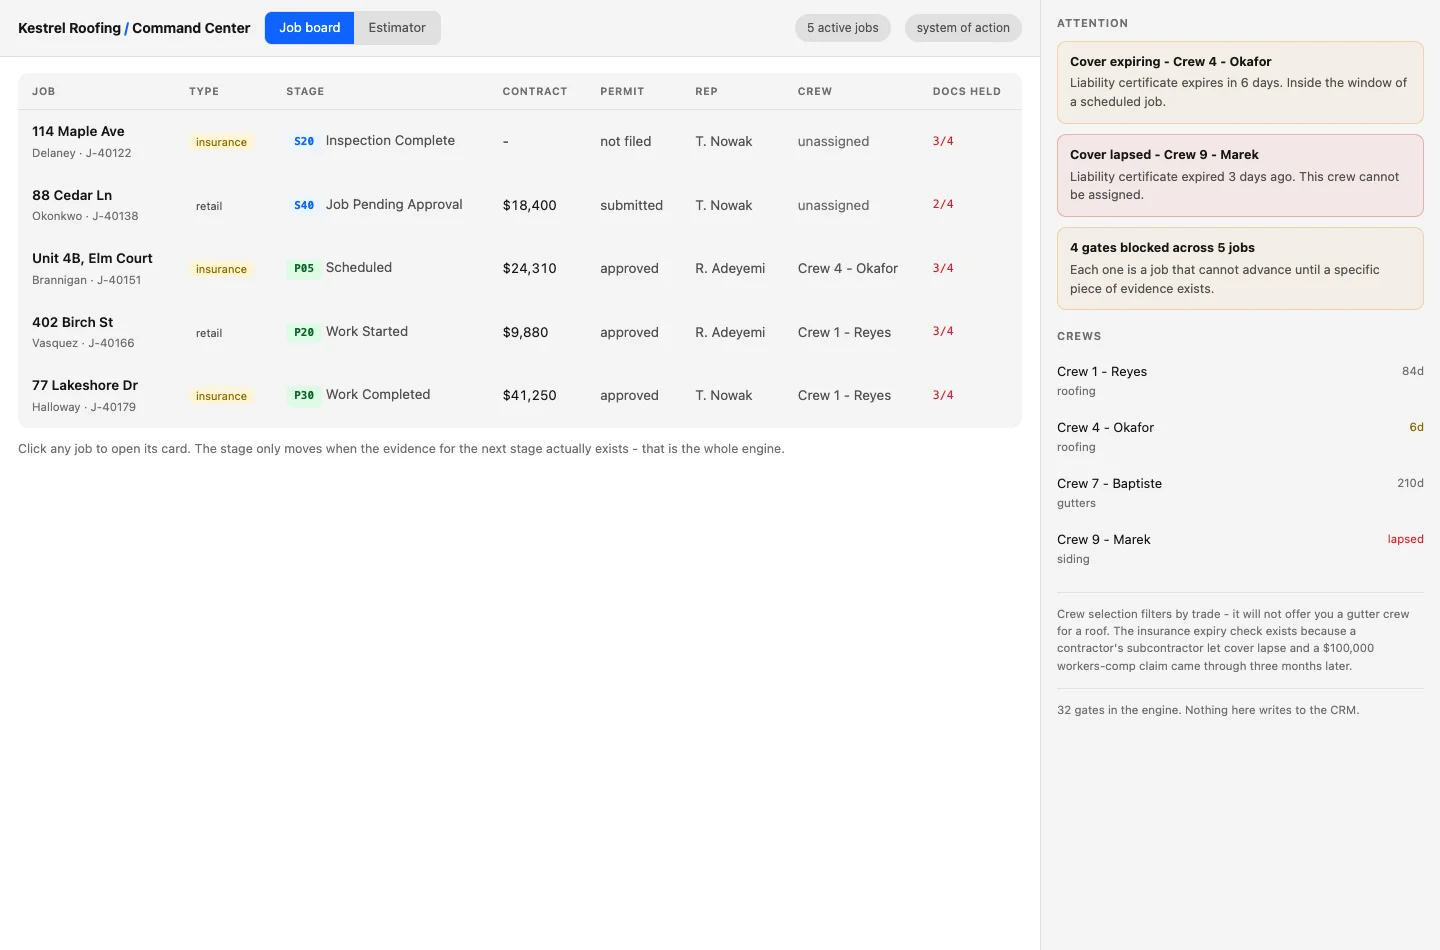Open the Cover expiring Crew 4 alert

1240,82
